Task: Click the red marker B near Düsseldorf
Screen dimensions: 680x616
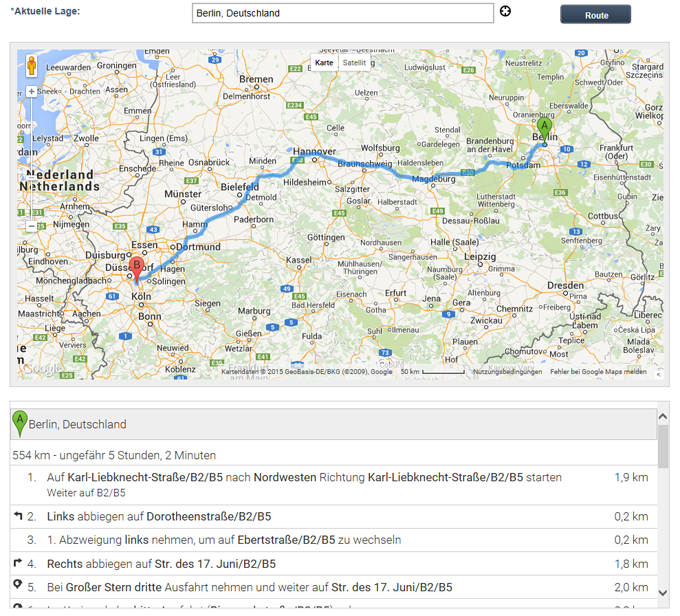Action: (x=137, y=269)
